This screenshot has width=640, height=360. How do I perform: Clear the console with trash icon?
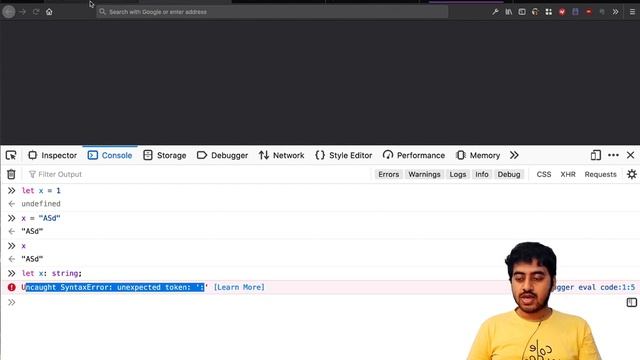[11, 174]
